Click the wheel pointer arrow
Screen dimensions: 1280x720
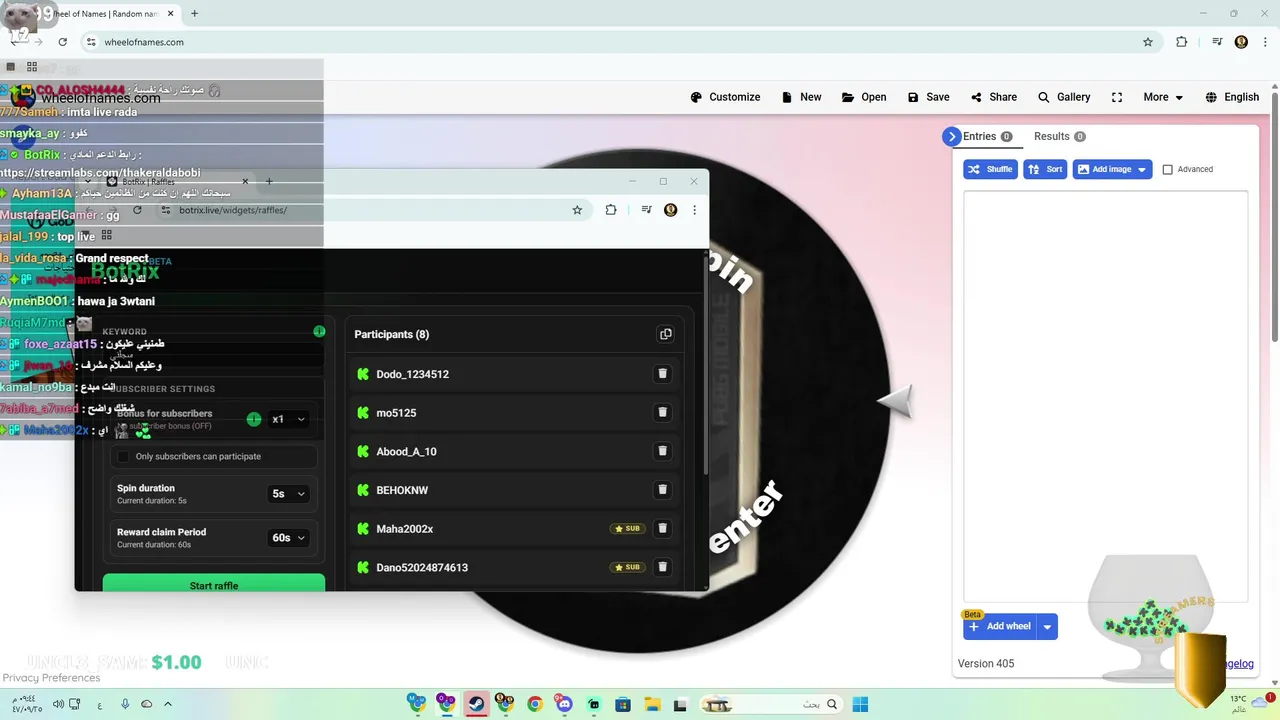(x=895, y=401)
